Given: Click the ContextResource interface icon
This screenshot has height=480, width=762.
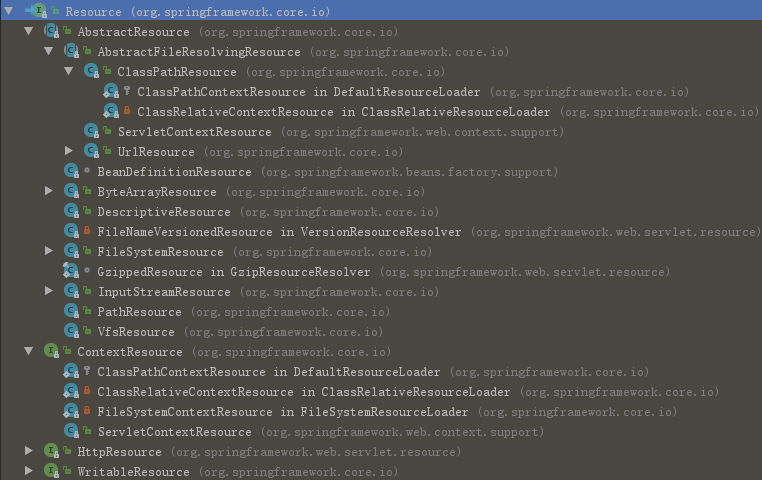Looking at the screenshot, I should click(x=51, y=352).
